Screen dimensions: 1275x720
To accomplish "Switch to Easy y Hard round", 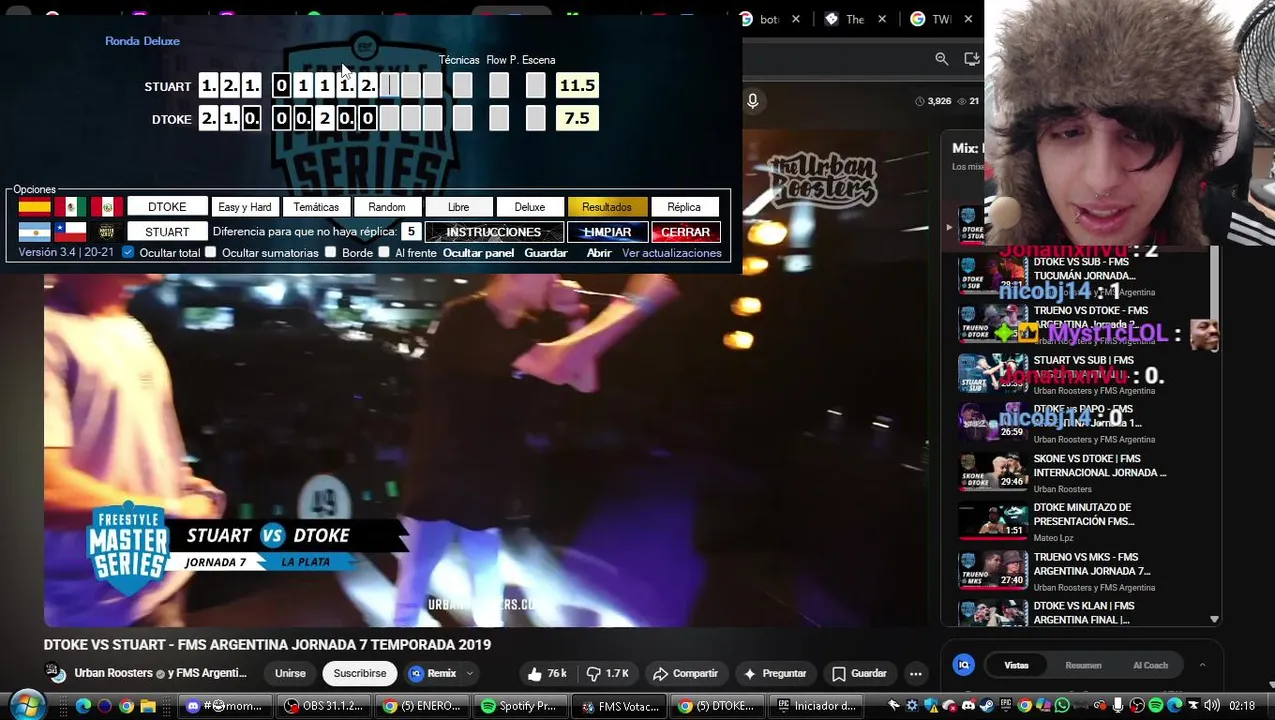I will click(x=245, y=207).
